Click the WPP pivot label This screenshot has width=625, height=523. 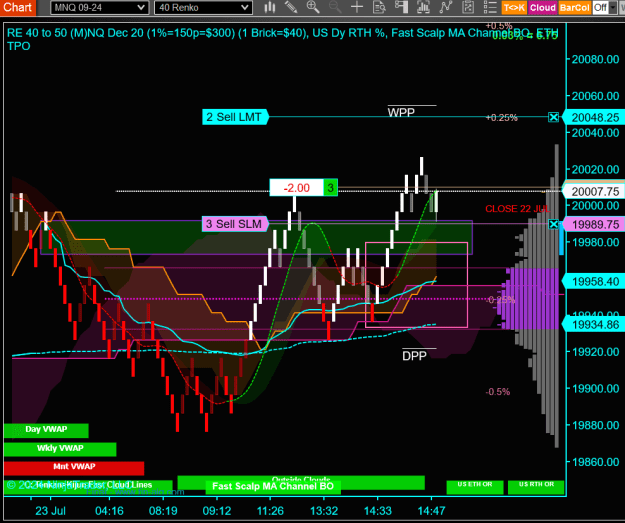click(401, 112)
